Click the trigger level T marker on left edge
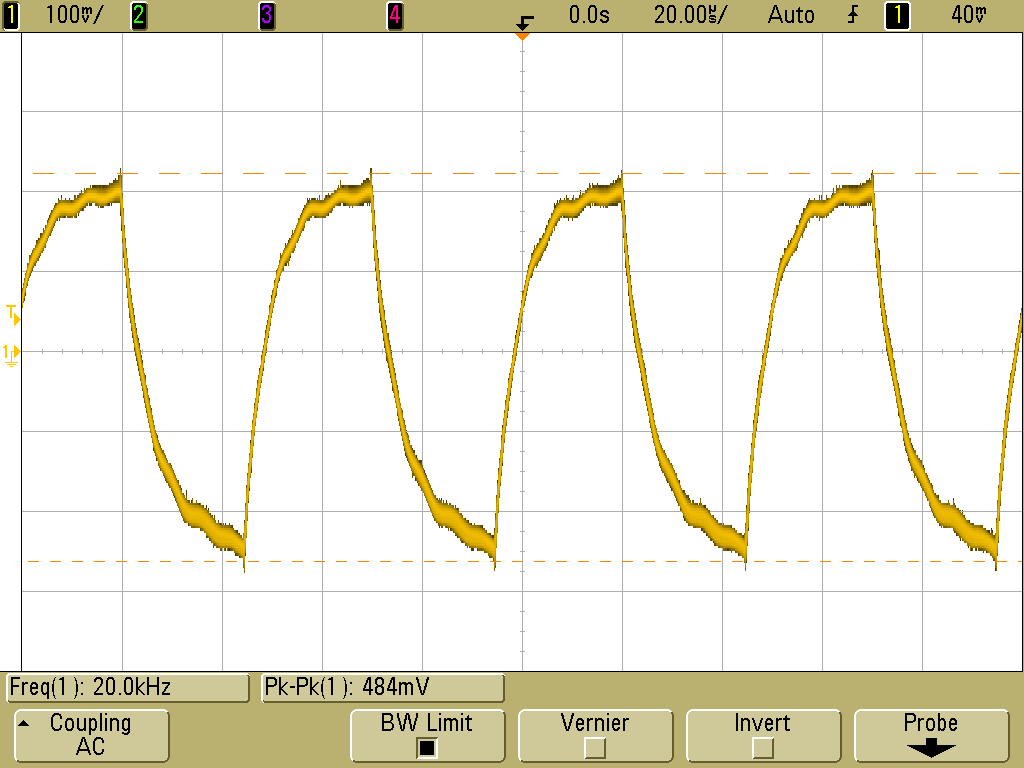This screenshot has height=768, width=1024. pos(12,315)
